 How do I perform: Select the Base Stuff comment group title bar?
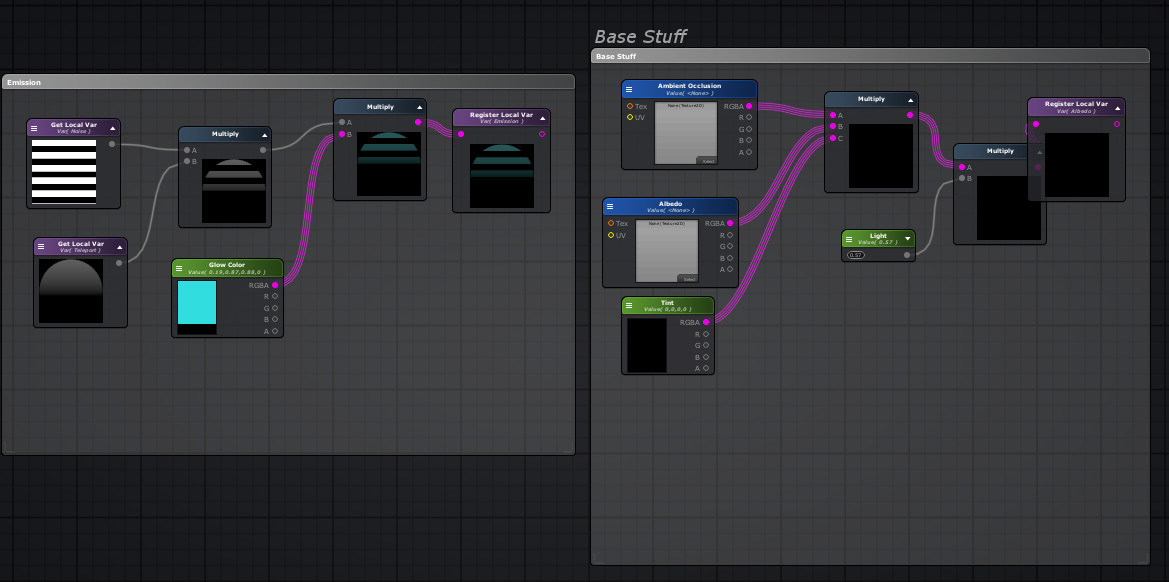(x=870, y=56)
